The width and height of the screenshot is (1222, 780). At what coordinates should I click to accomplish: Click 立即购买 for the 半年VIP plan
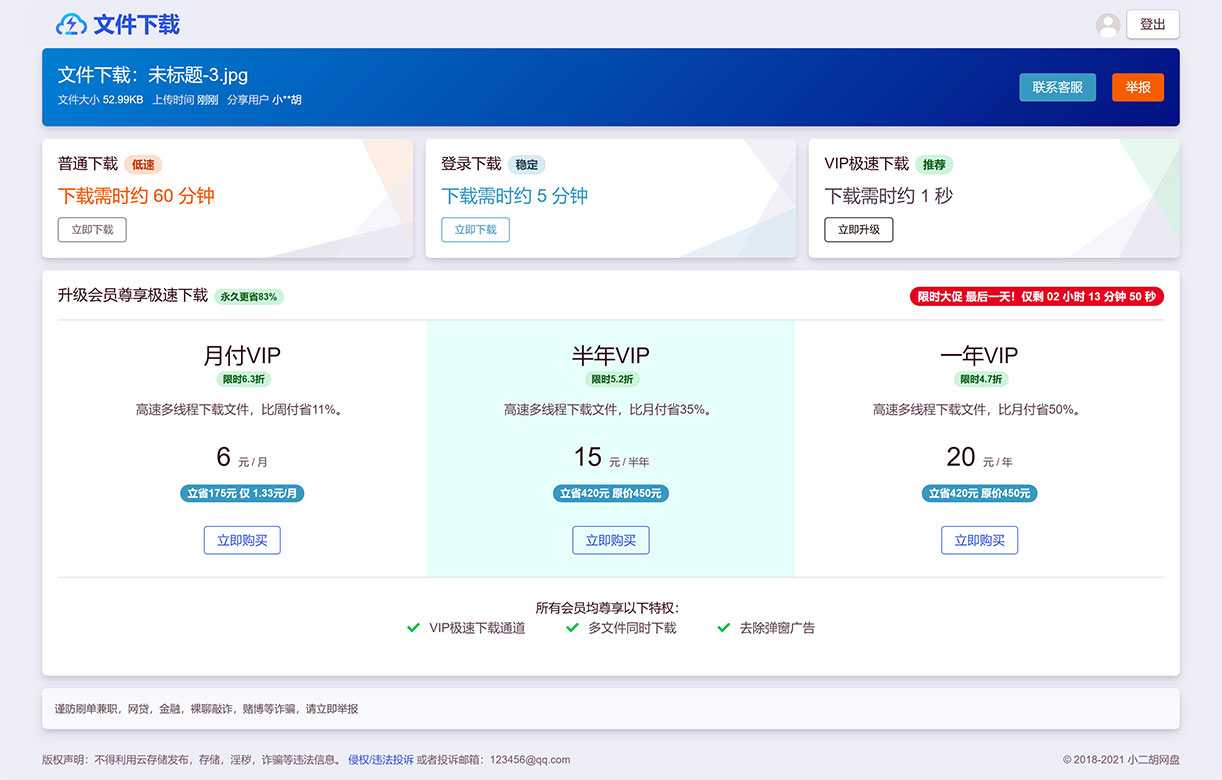point(610,540)
